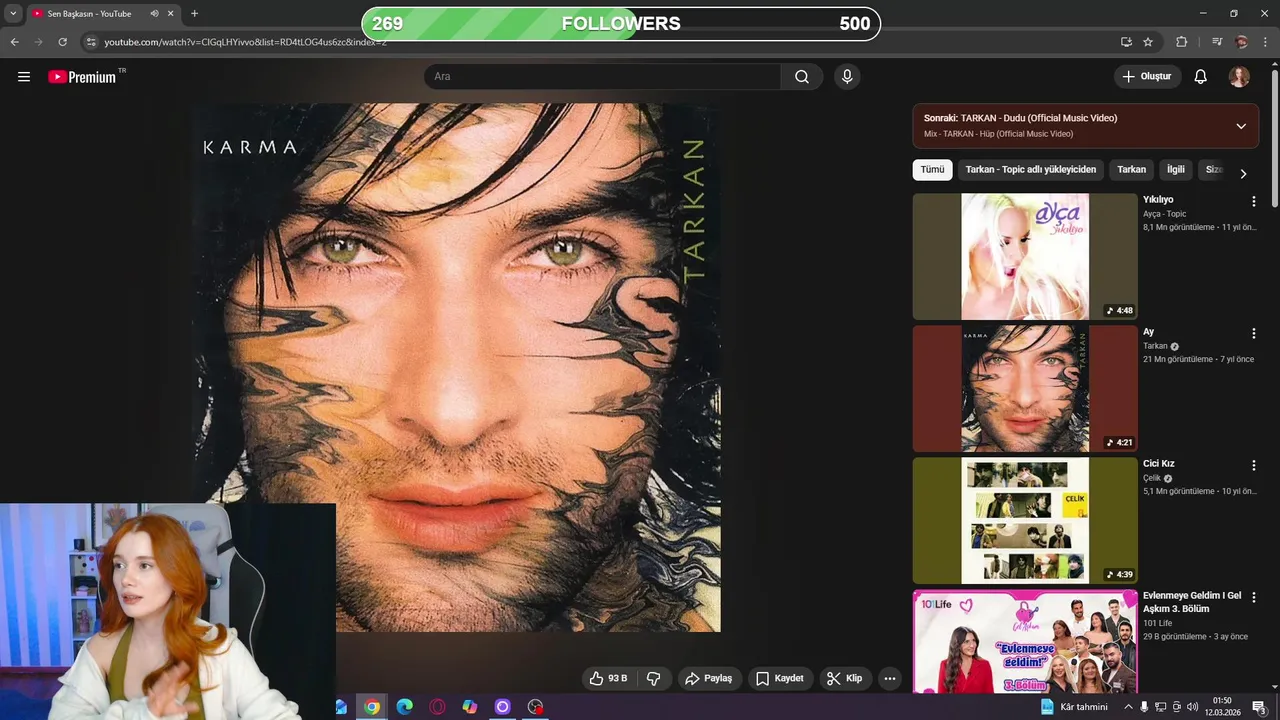Image resolution: width=1280 pixels, height=720 pixels.
Task: Install app icon in address bar
Action: click(x=1126, y=42)
